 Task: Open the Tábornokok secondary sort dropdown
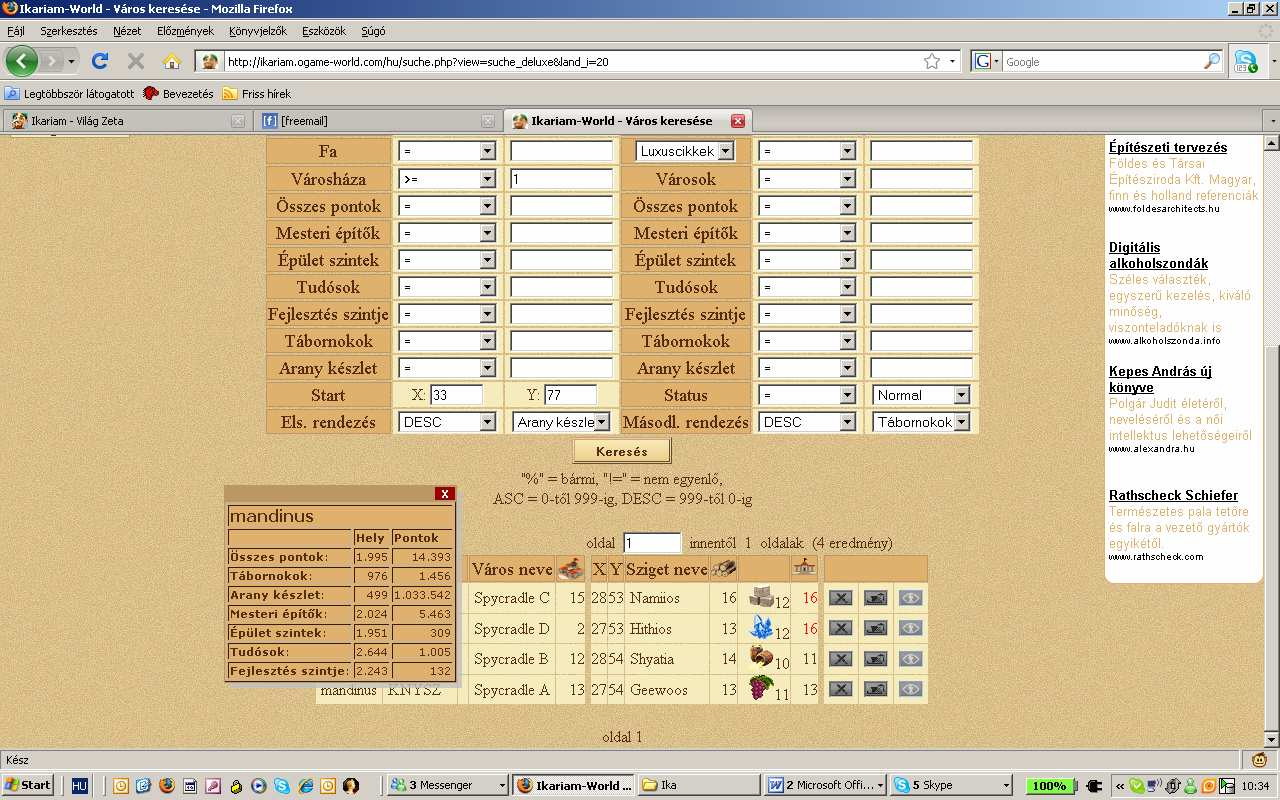coord(921,422)
